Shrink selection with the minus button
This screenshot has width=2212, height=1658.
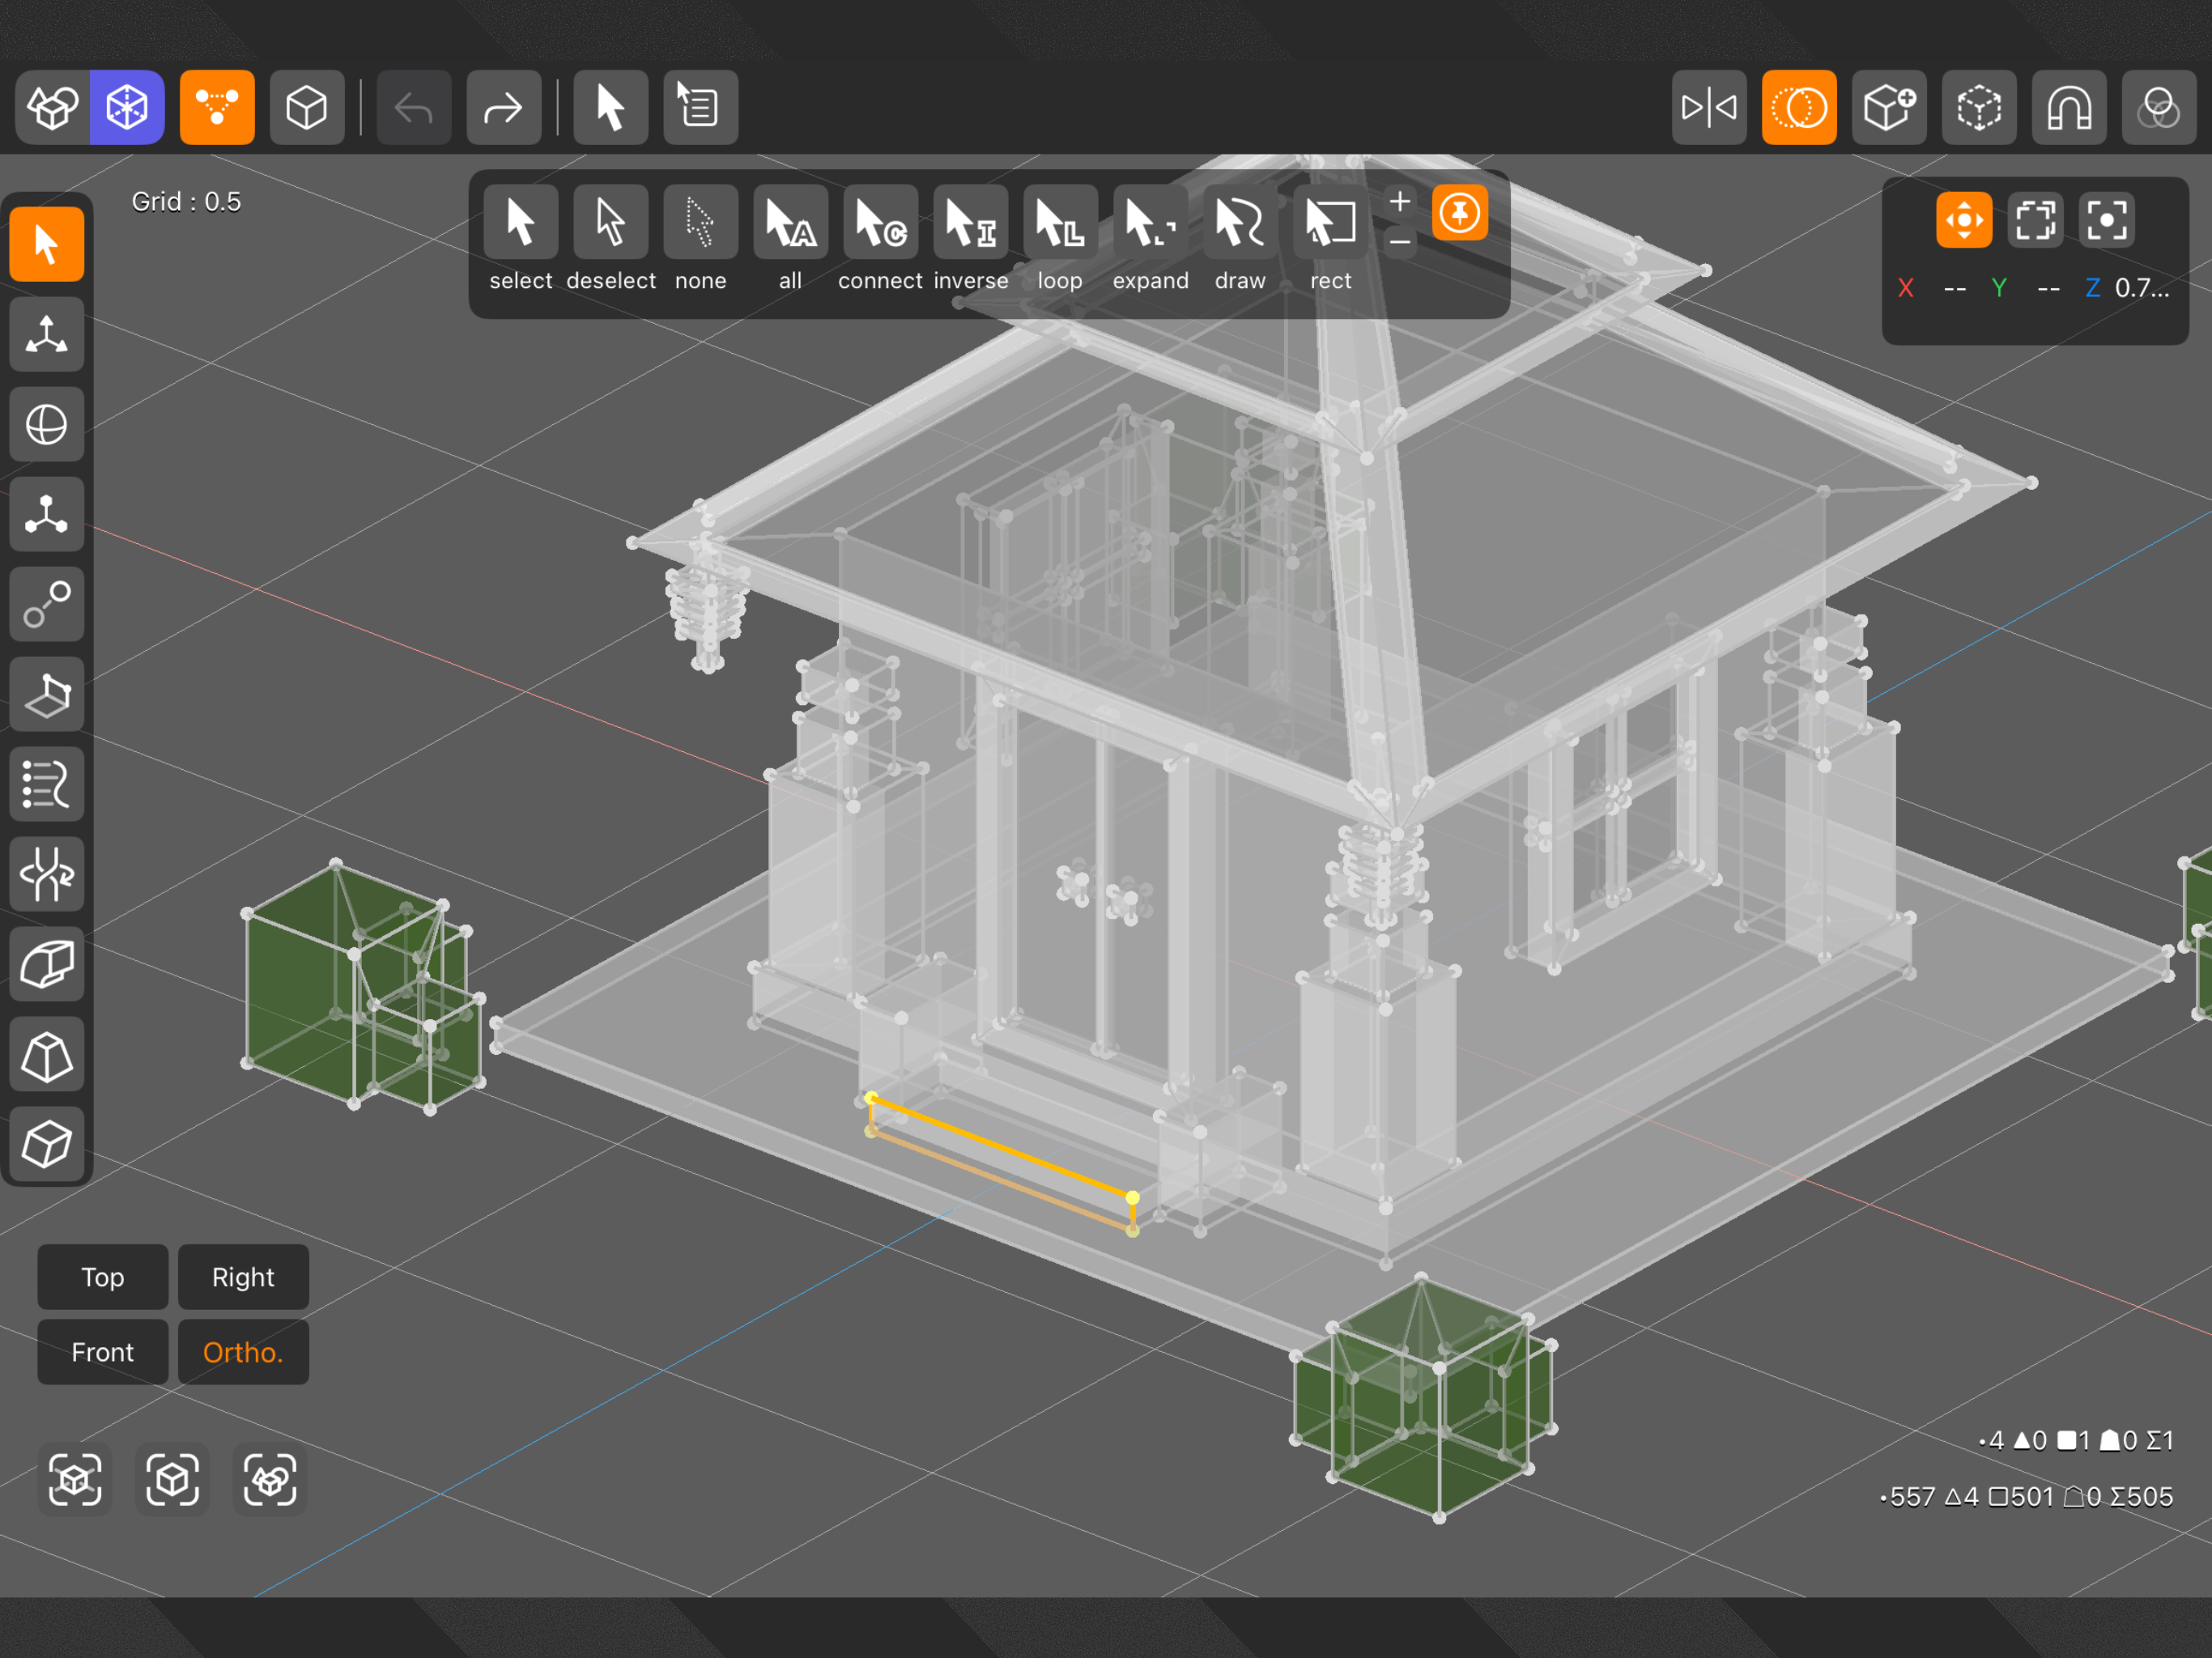click(1400, 242)
